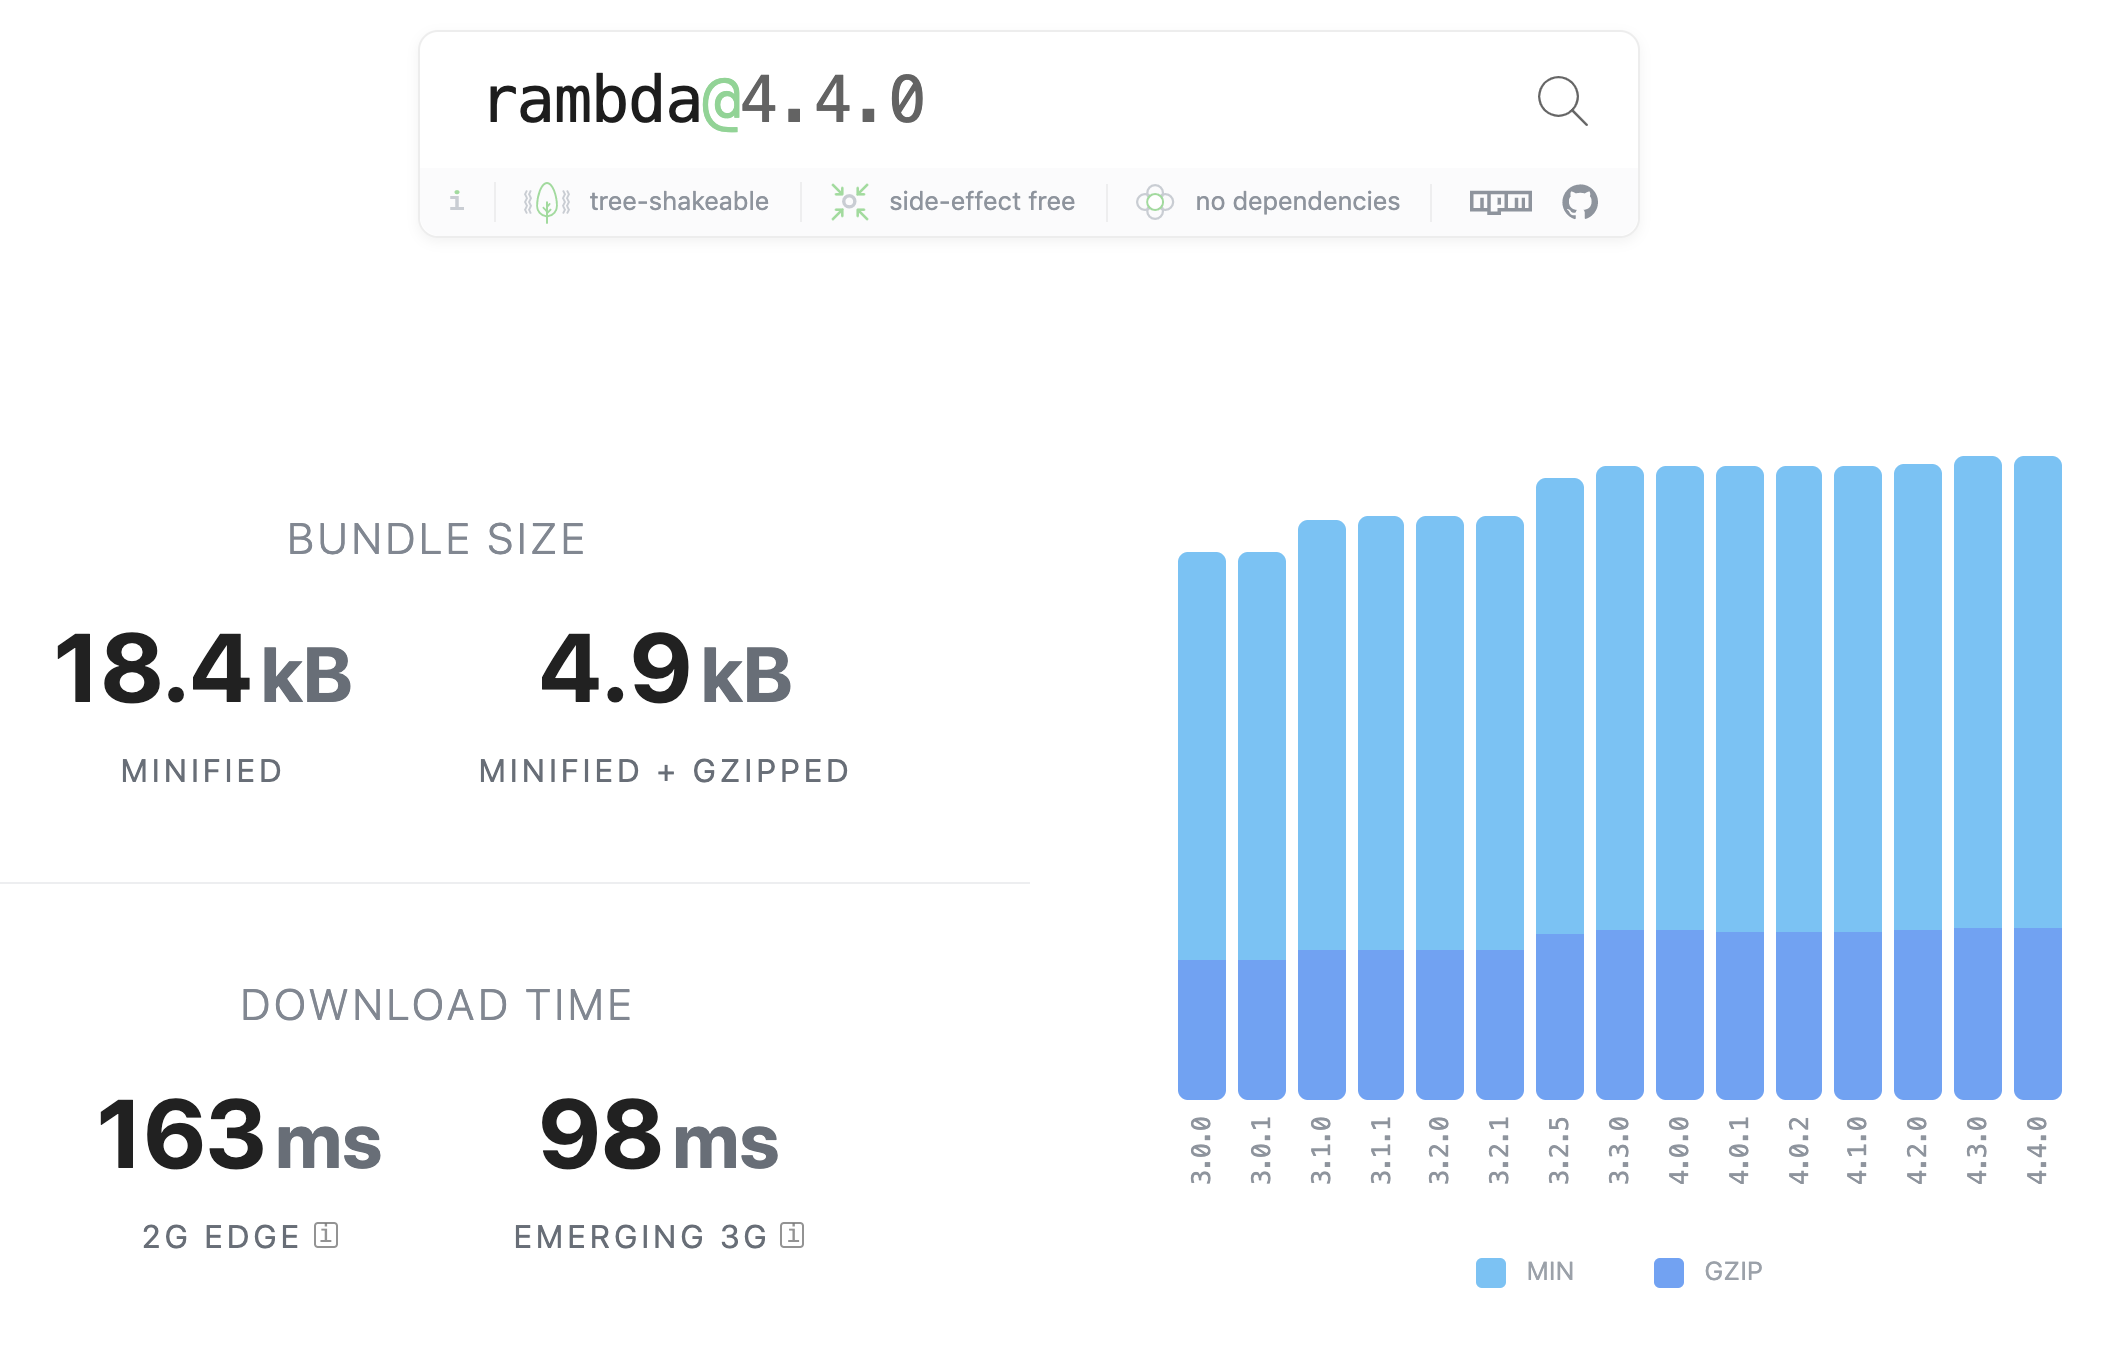Click the MIN legend color swatch
Viewport: 2118px width, 1354px height.
1492,1271
